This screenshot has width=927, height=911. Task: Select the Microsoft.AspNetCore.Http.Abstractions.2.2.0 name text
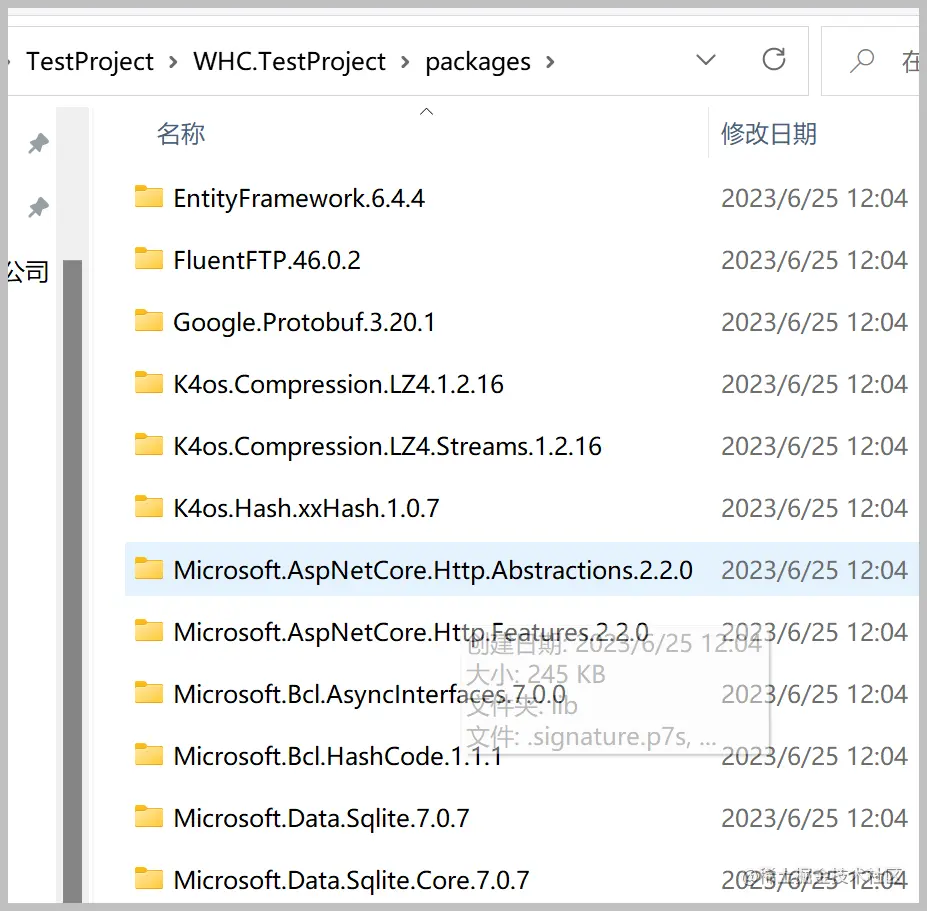click(433, 571)
